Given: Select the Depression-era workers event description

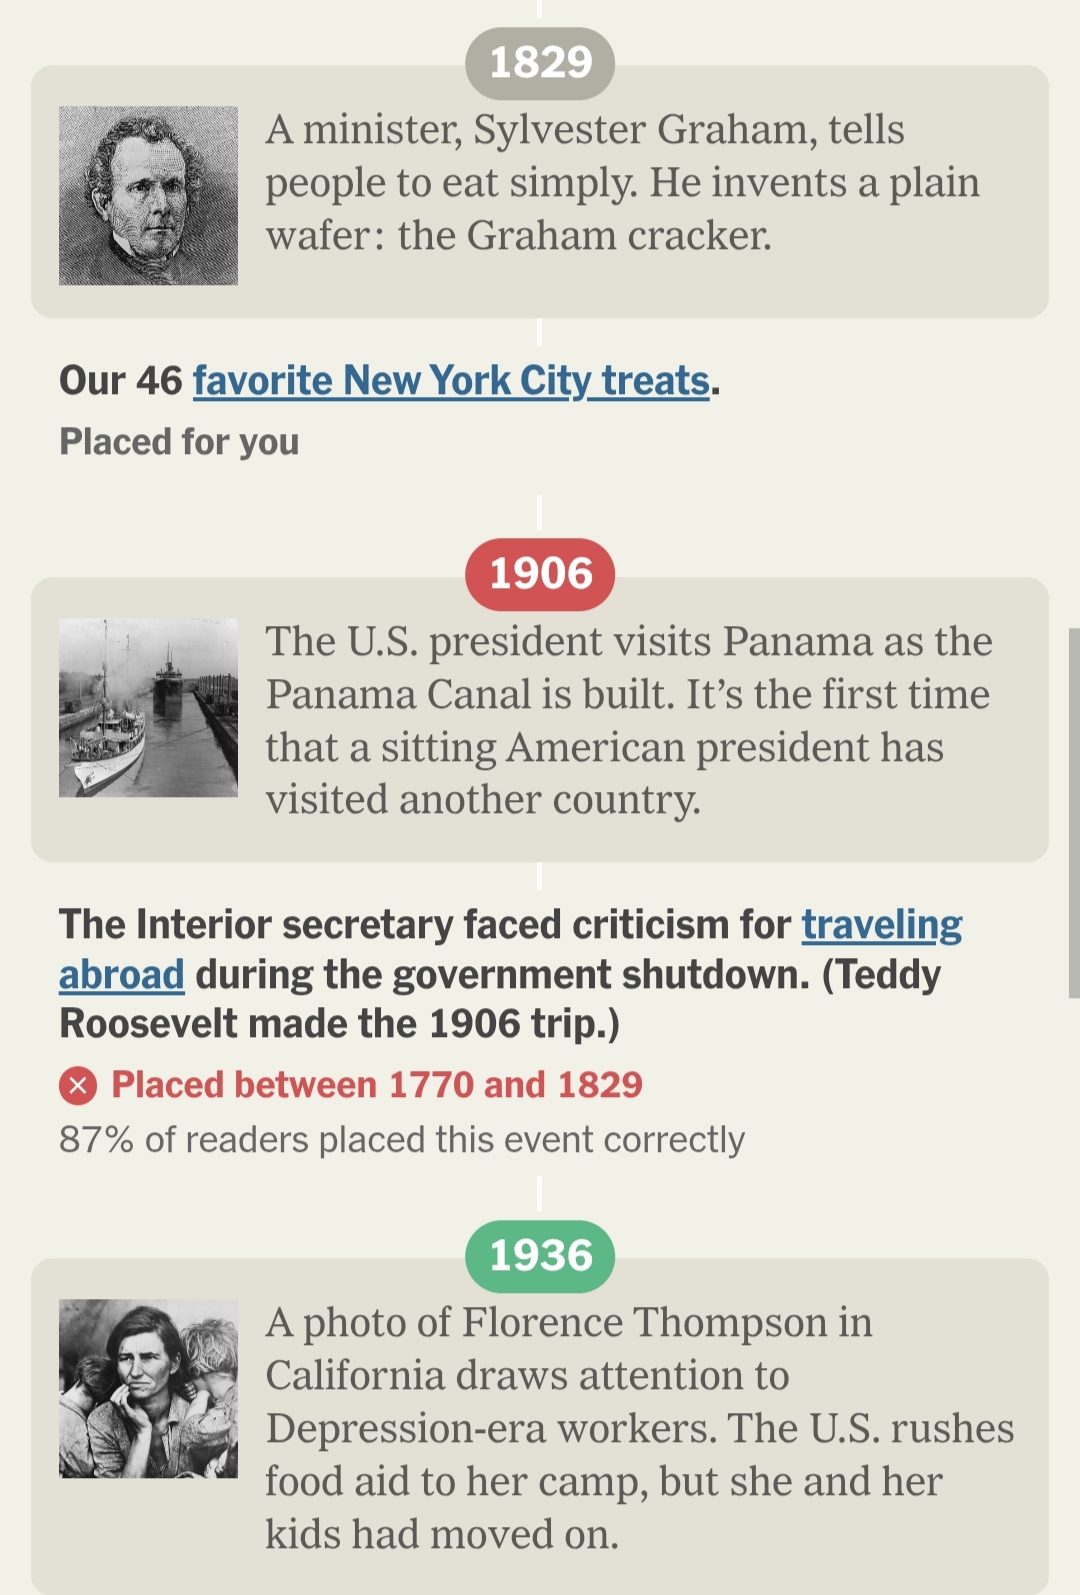Looking at the screenshot, I should (638, 1428).
